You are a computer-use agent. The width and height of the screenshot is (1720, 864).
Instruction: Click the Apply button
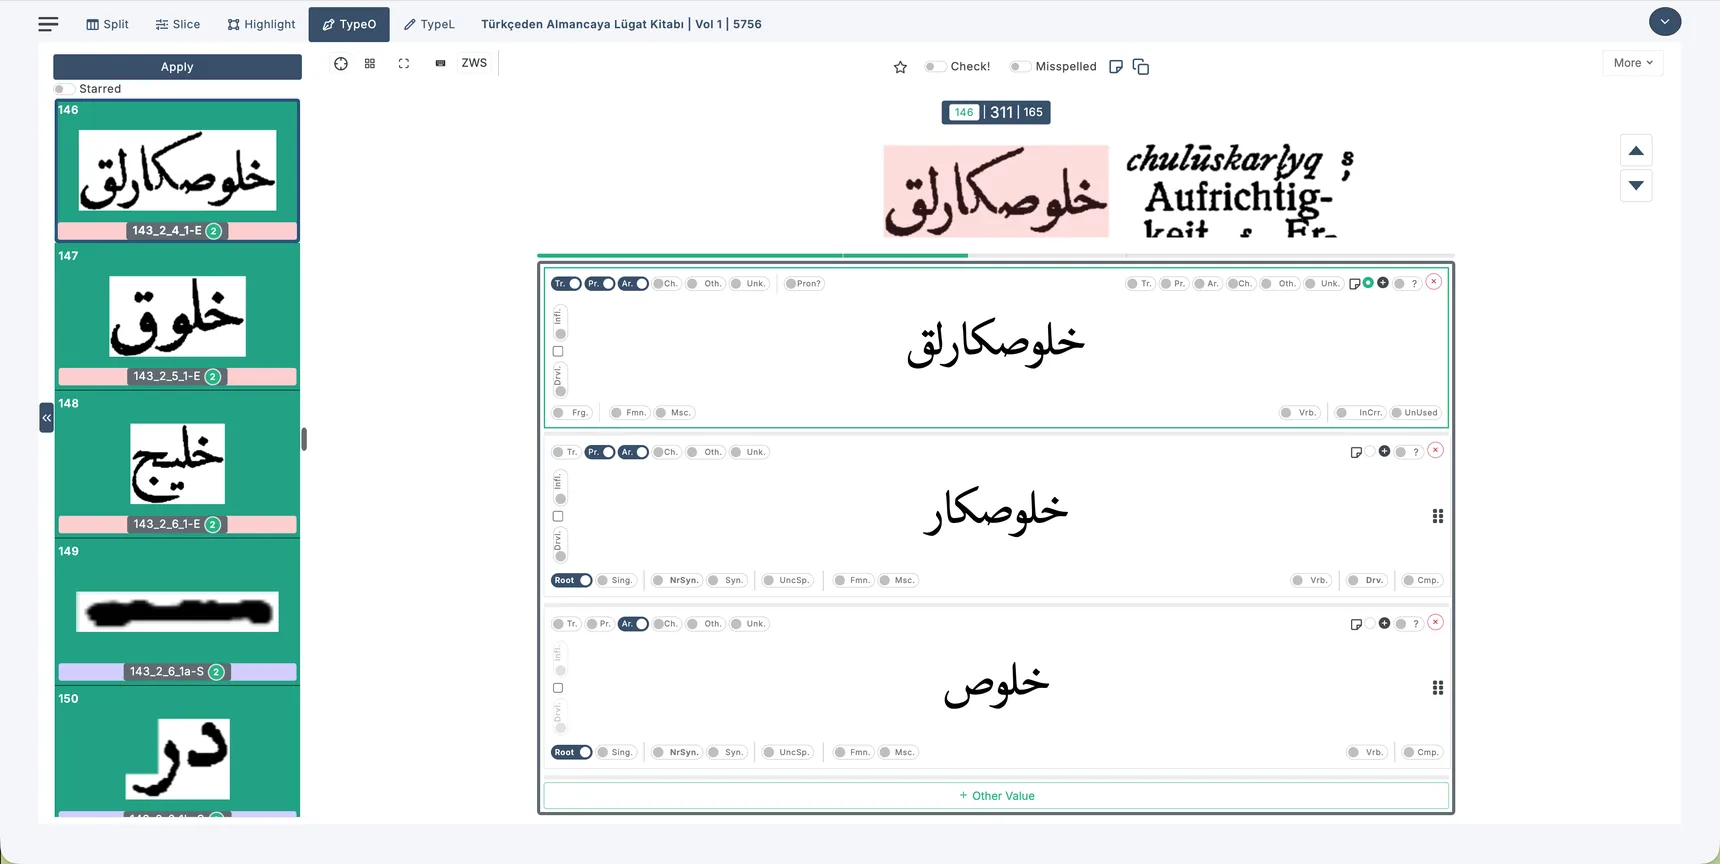(x=177, y=67)
